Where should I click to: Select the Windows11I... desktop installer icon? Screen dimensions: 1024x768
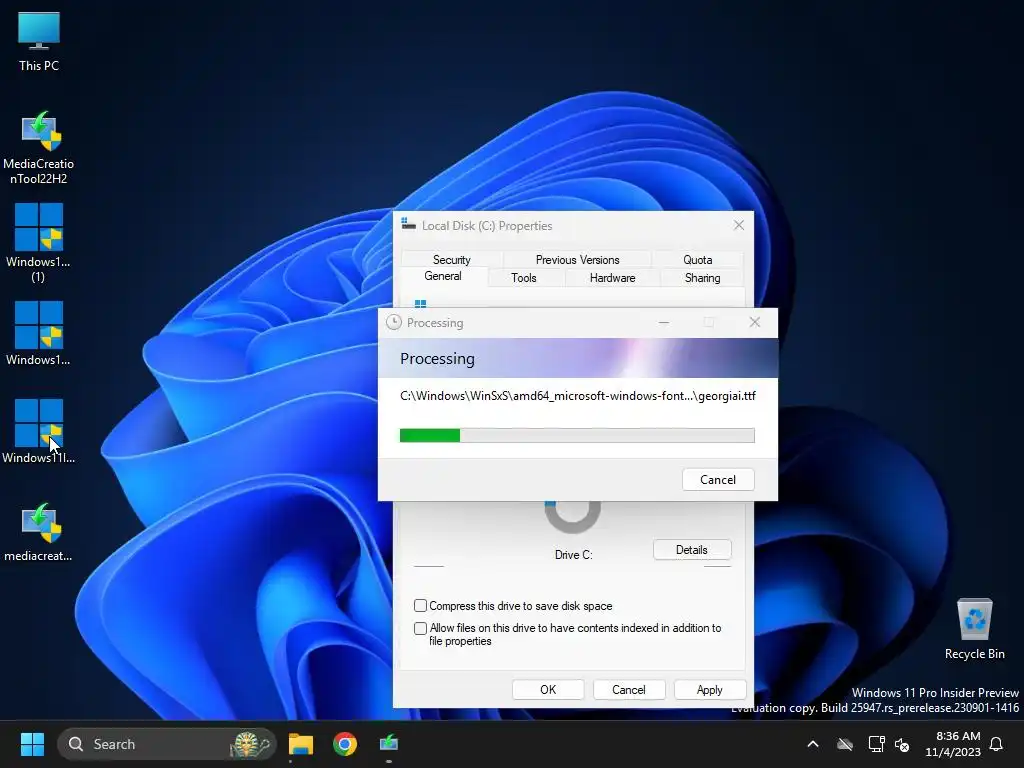pos(39,431)
